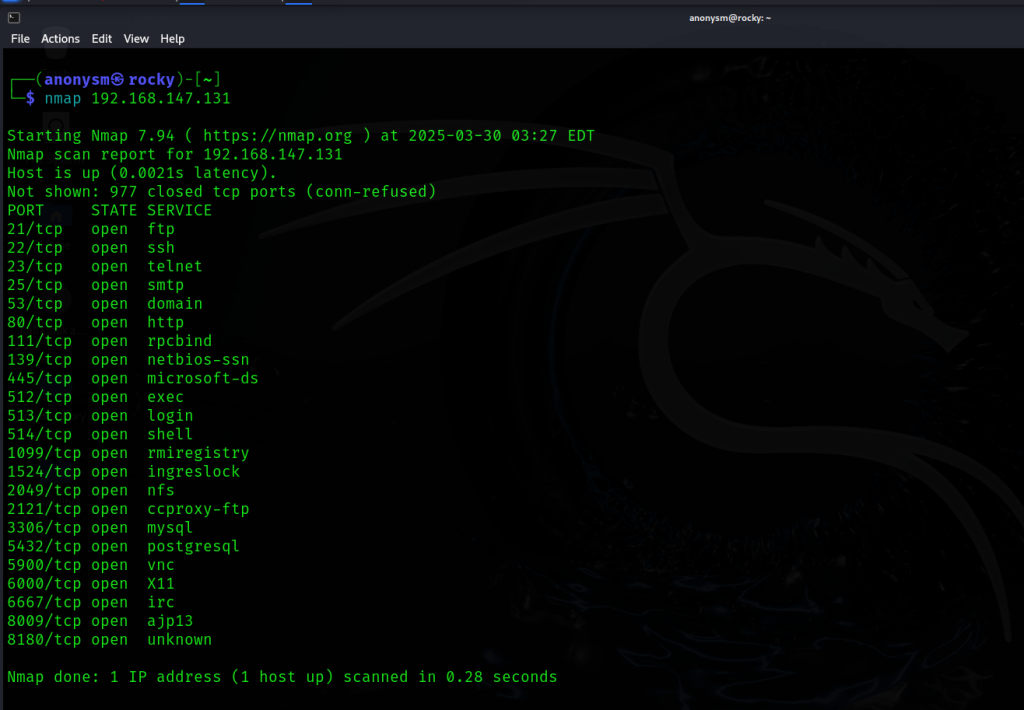This screenshot has width=1024, height=710.
Task: Click the 1099/tcp port entry
Action: click(x=44, y=453)
